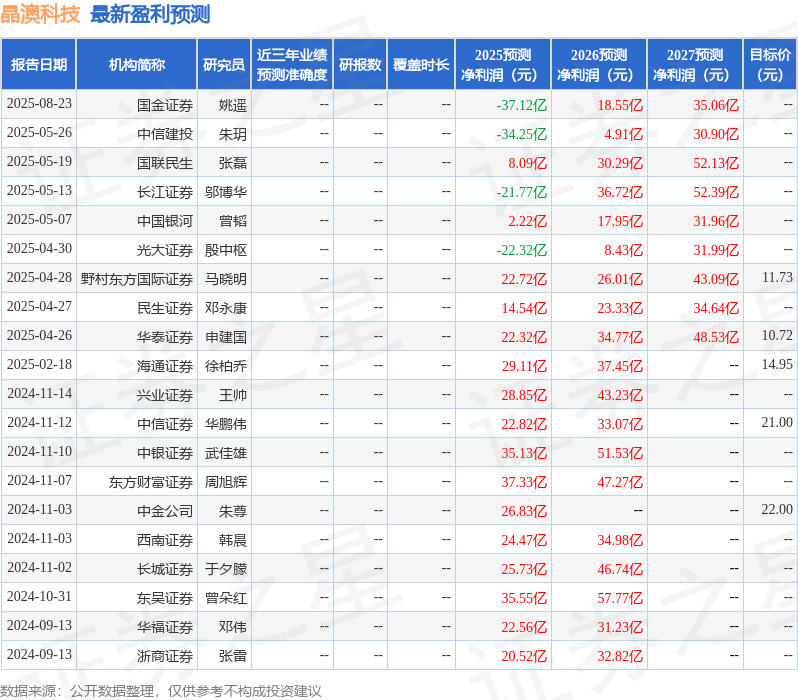
Task: Click researcher name 朱玥
Action: tap(233, 134)
